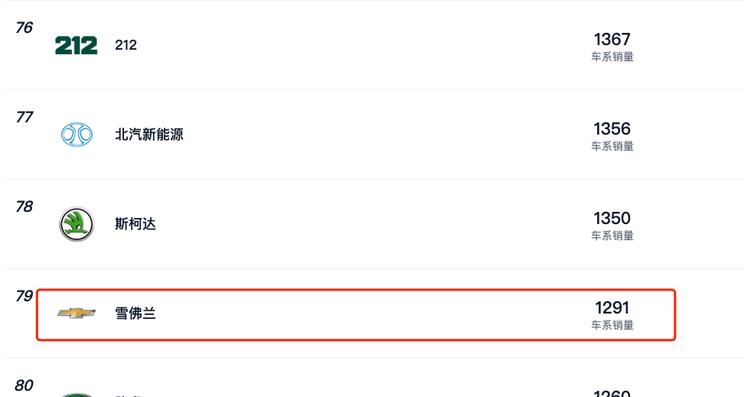The image size is (744, 397).
Task: Select rank number 80
Action: point(24,386)
